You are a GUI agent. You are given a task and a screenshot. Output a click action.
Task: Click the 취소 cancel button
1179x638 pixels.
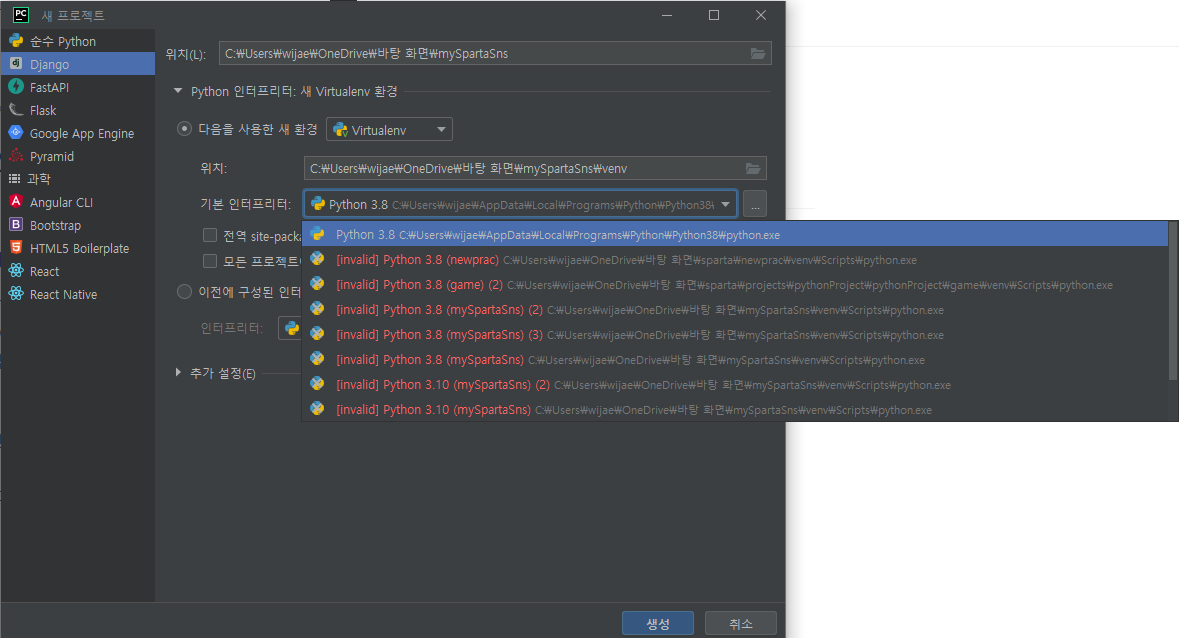(x=741, y=624)
